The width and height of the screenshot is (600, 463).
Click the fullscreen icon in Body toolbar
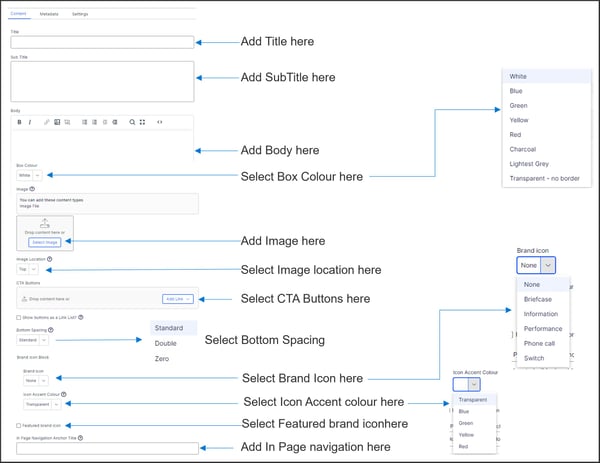[143, 122]
